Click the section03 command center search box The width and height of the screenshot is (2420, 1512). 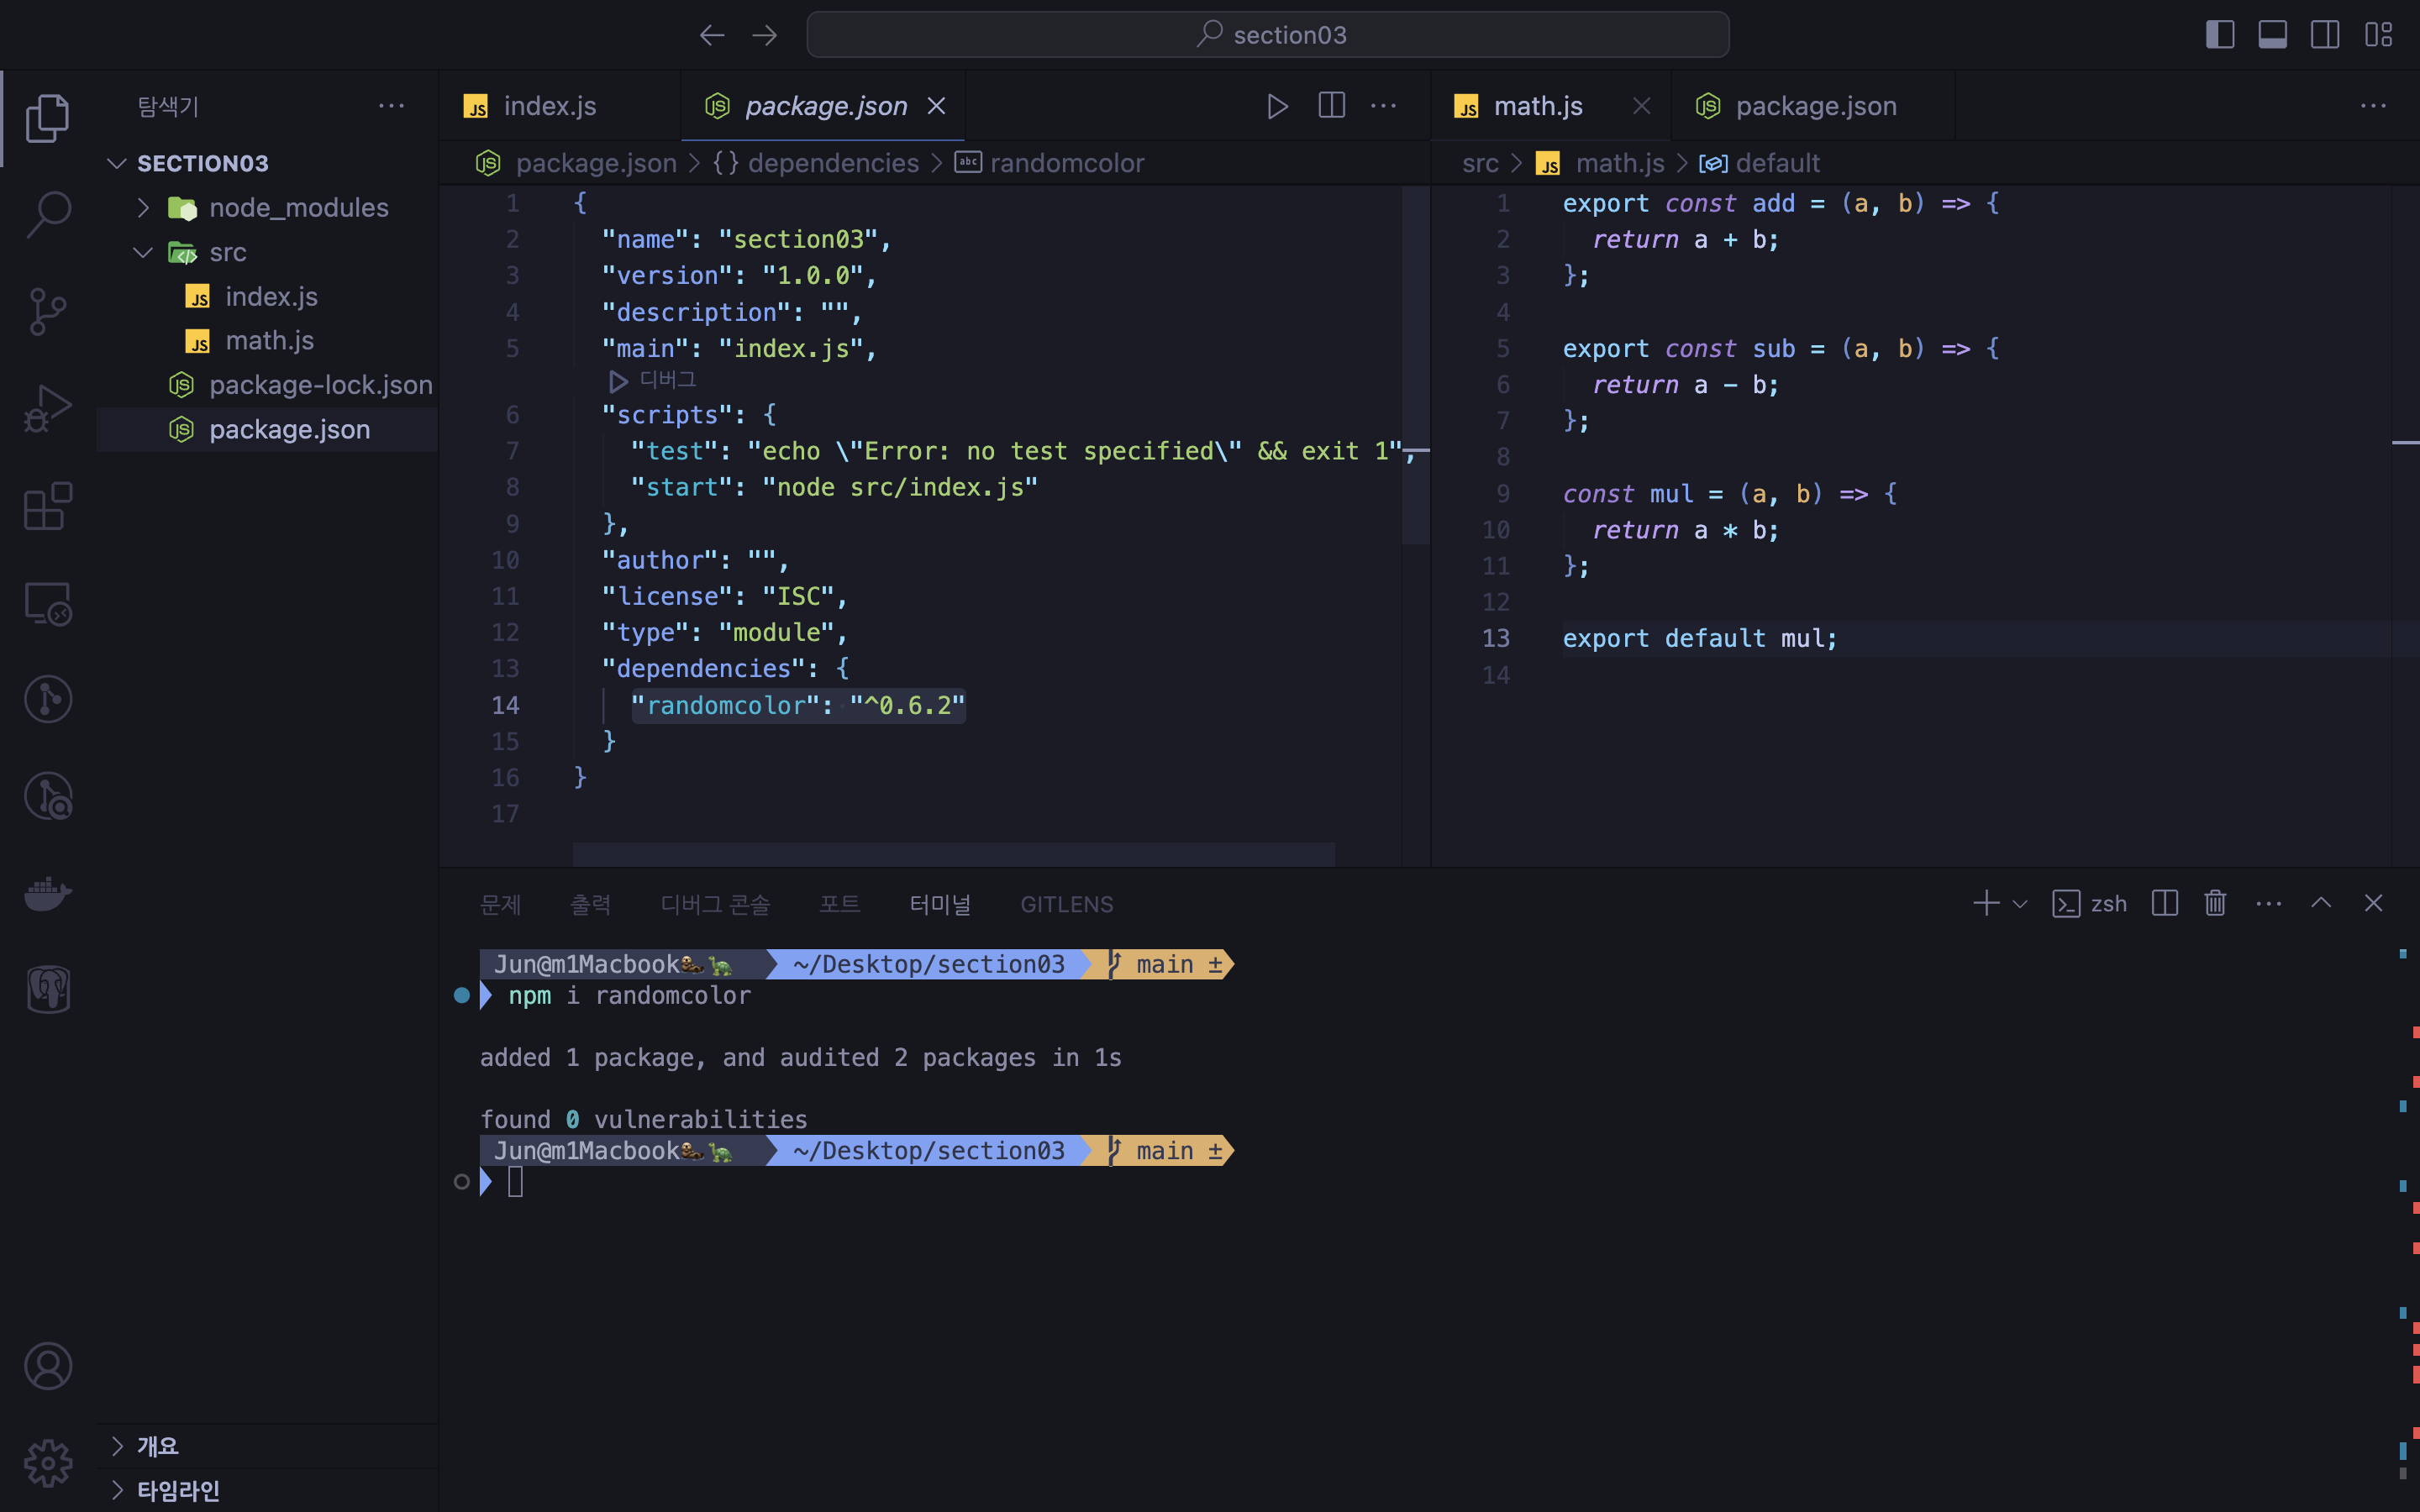coord(1268,35)
